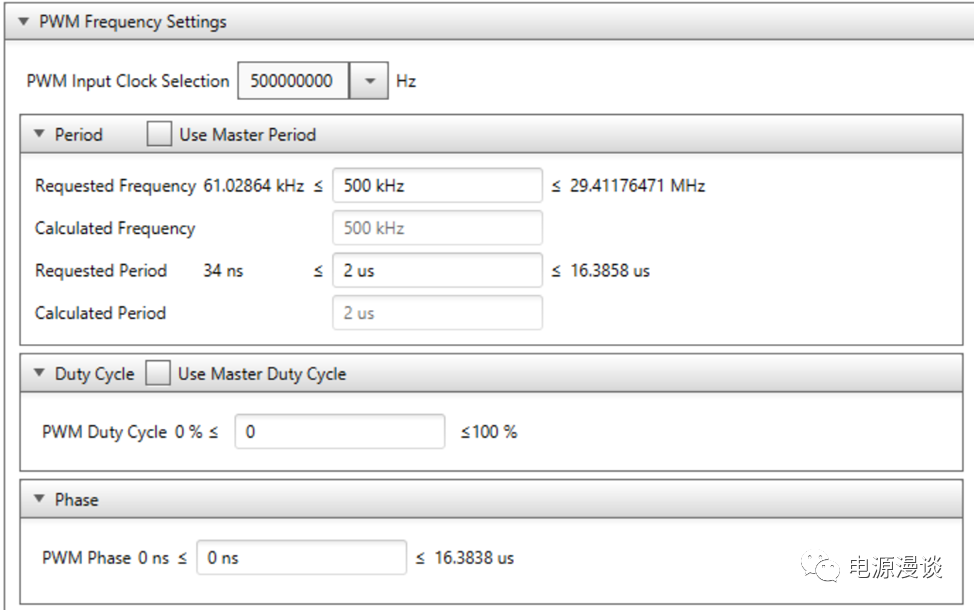Screen dimensions: 974x610
Task: Collapse the Period section triangle
Action: 40,135
